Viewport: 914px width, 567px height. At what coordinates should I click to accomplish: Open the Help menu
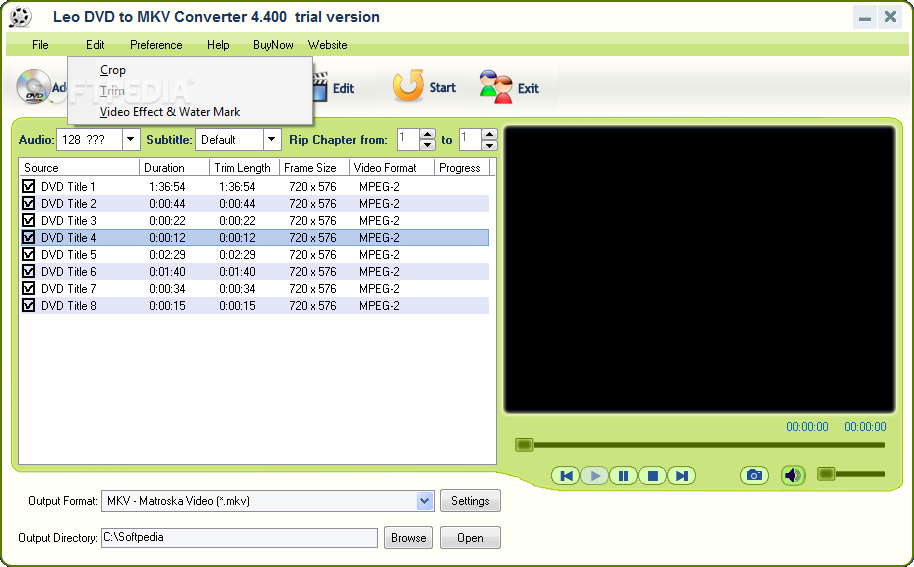click(218, 45)
